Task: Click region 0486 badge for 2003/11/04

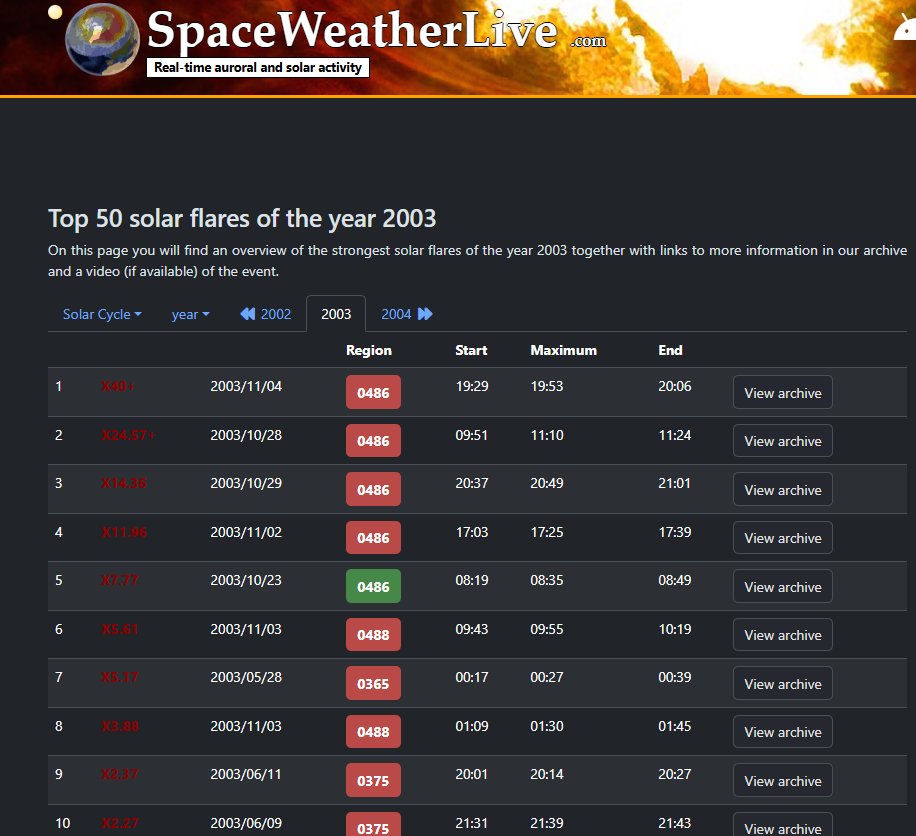Action: [x=373, y=392]
